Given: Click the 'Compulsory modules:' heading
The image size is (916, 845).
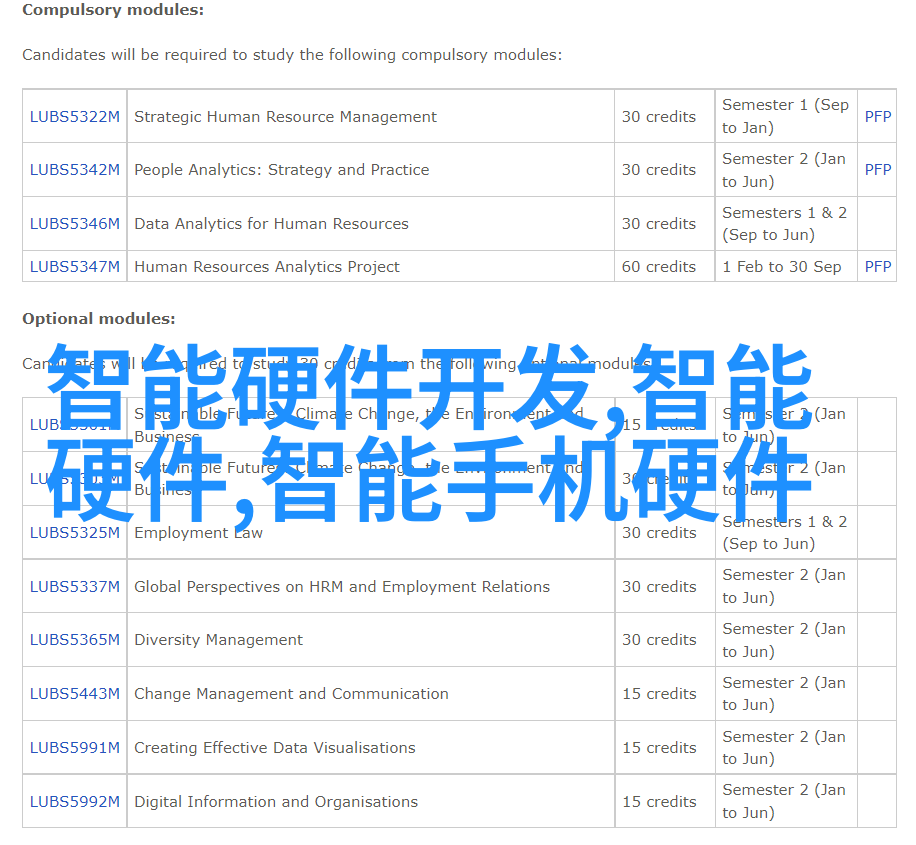Looking at the screenshot, I should [113, 10].
